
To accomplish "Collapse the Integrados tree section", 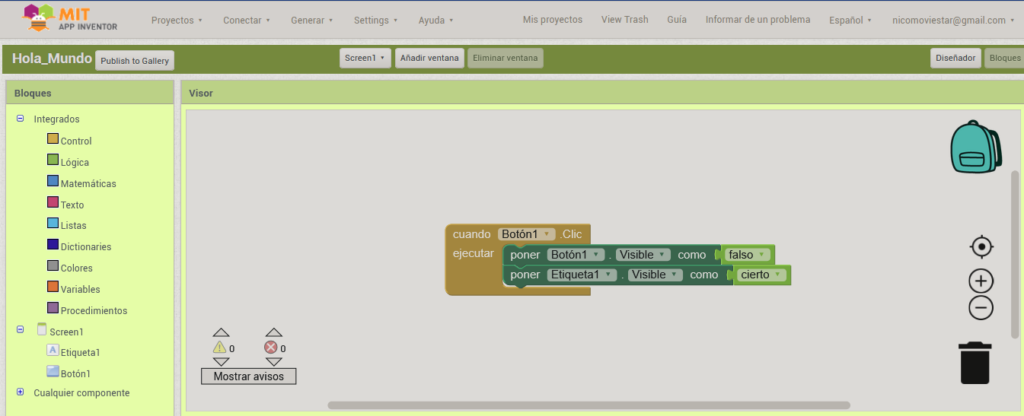I will tap(20, 119).
